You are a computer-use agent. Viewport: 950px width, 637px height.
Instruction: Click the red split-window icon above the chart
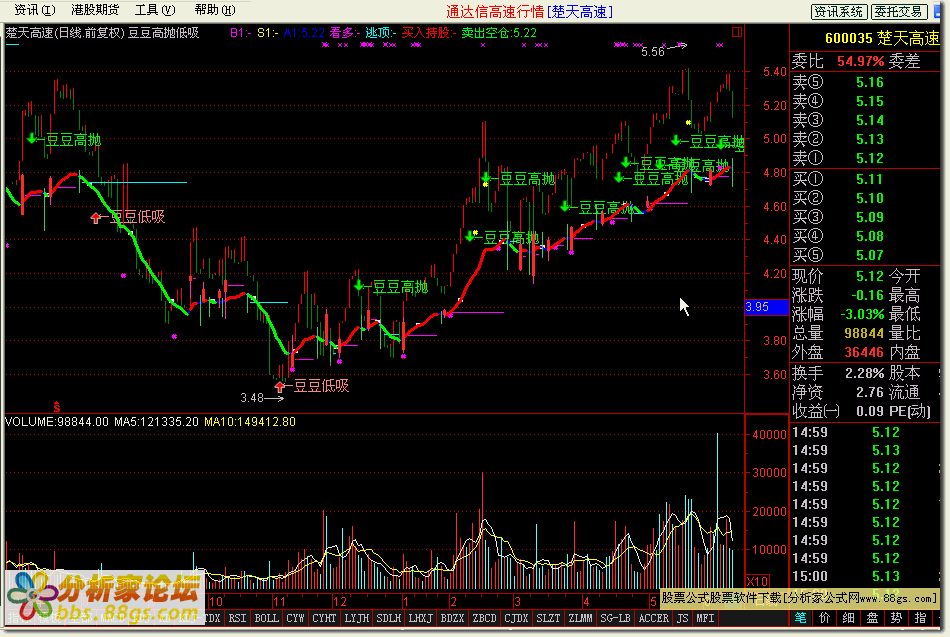(x=737, y=32)
